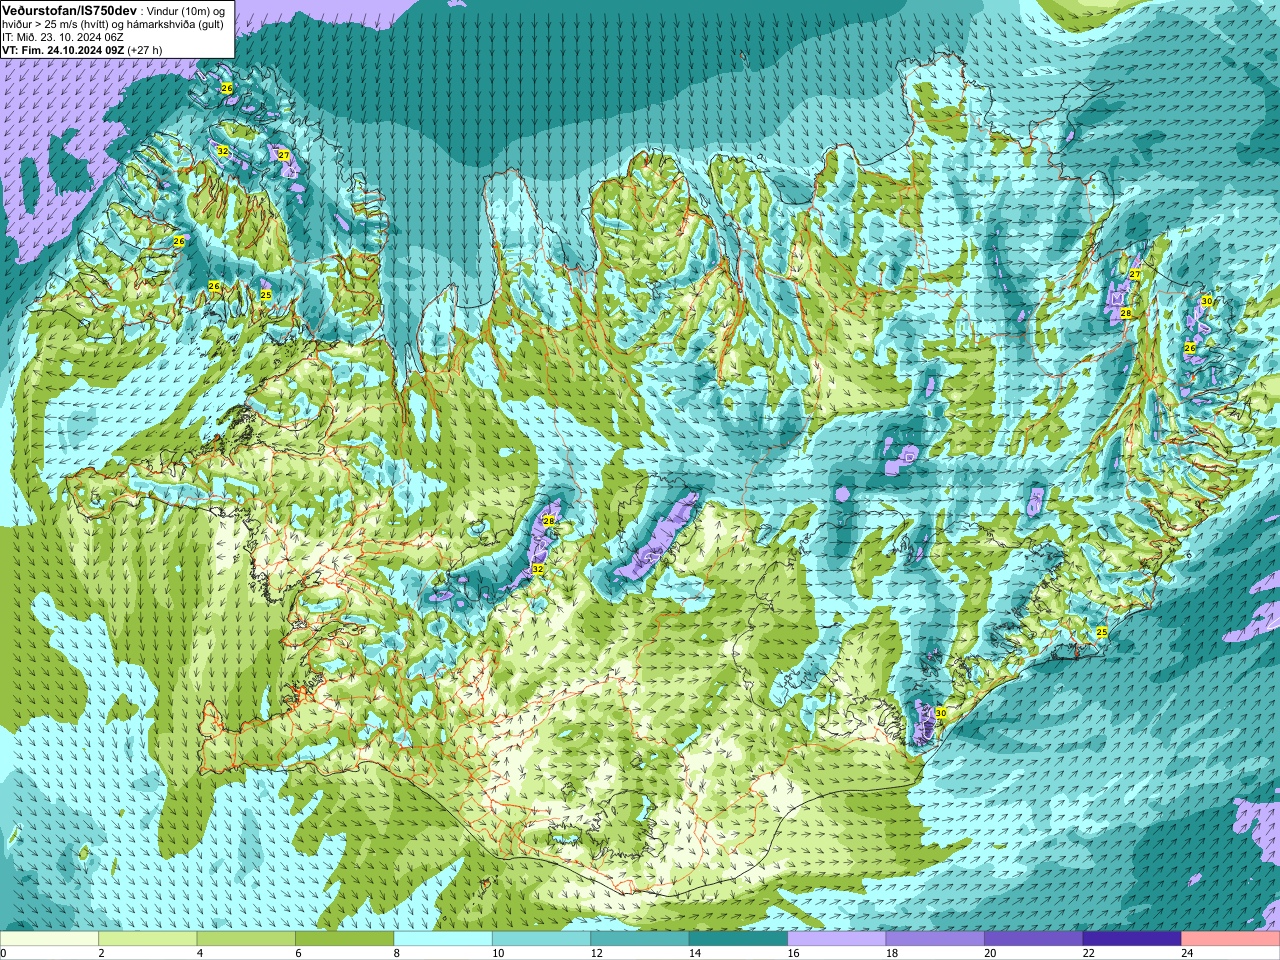Viewport: 1280px width, 960px height.
Task: Click the legend scale label '16'
Action: tap(792, 953)
